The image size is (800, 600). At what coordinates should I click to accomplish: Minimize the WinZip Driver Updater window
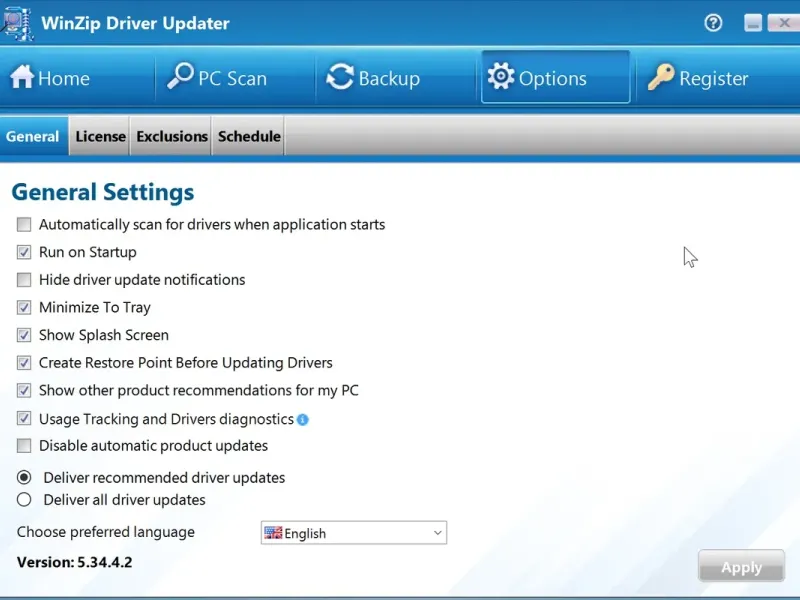753,23
